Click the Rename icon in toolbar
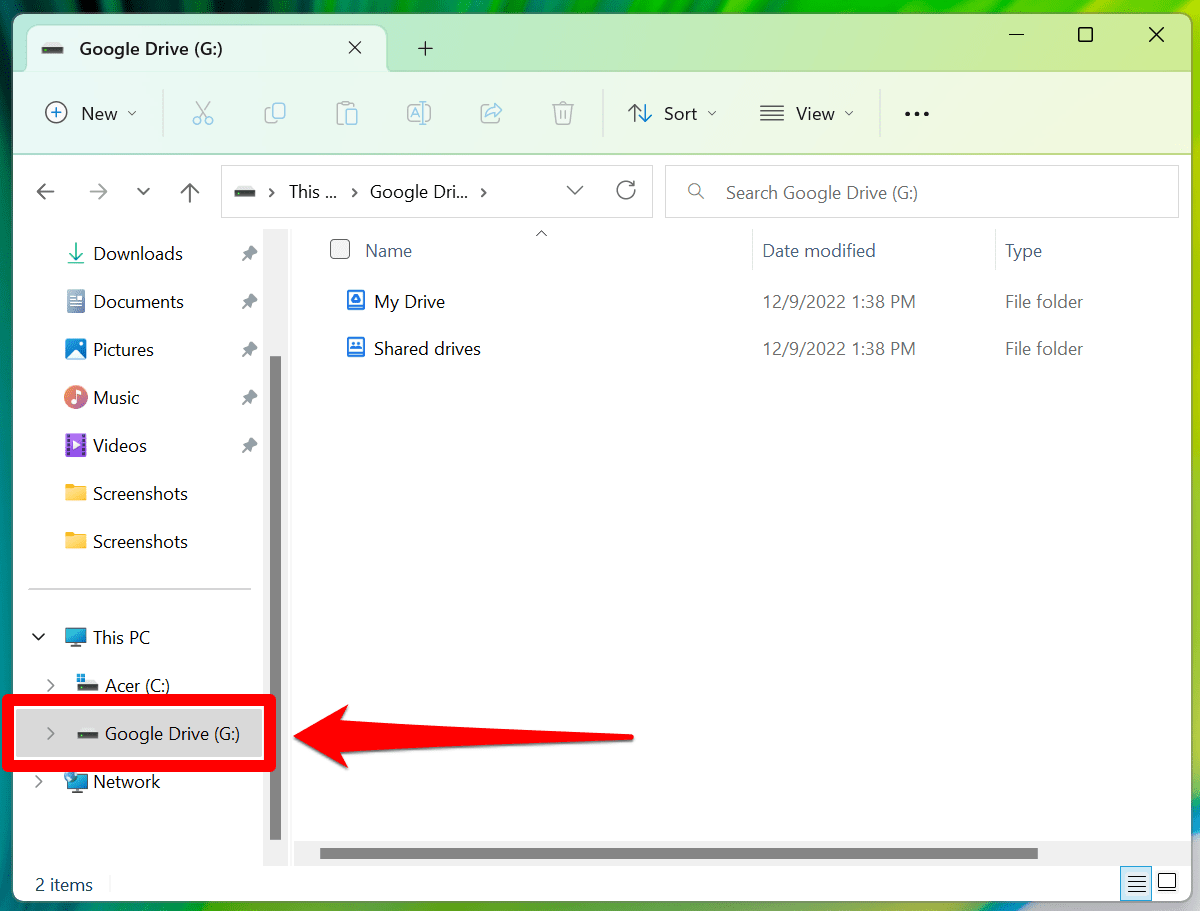 [x=419, y=113]
